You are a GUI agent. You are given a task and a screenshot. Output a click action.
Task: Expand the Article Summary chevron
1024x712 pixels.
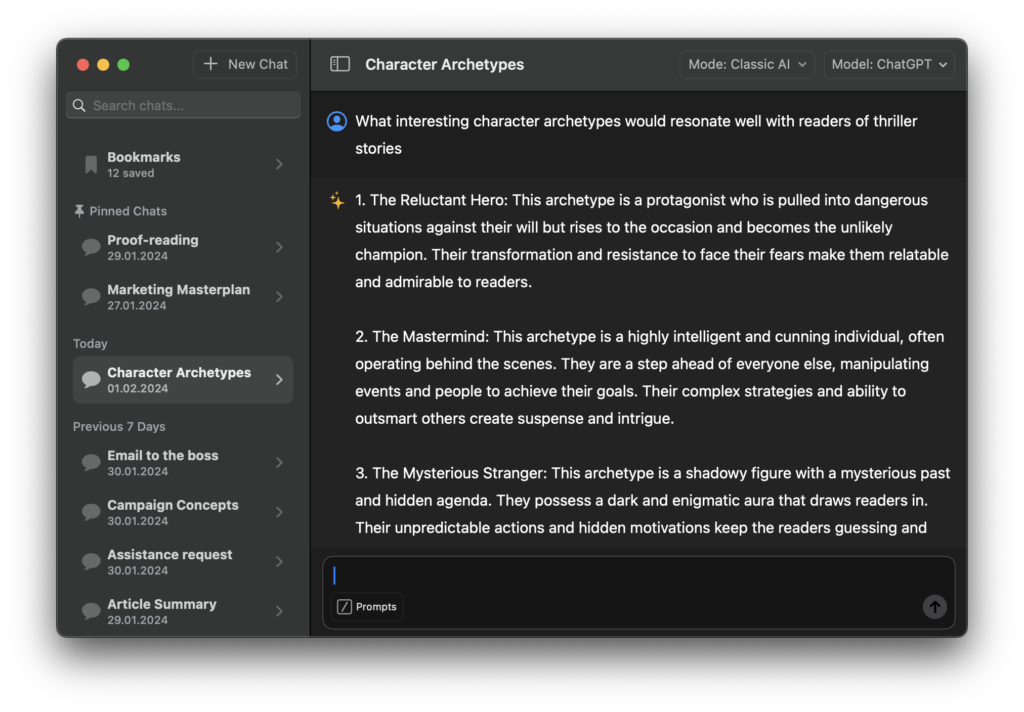pyautogui.click(x=280, y=611)
